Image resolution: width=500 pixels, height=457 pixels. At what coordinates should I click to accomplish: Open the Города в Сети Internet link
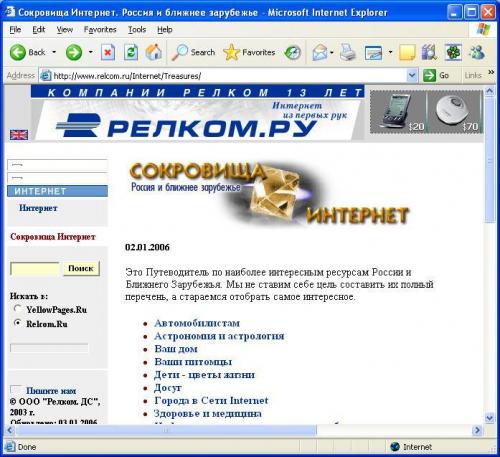(x=211, y=400)
